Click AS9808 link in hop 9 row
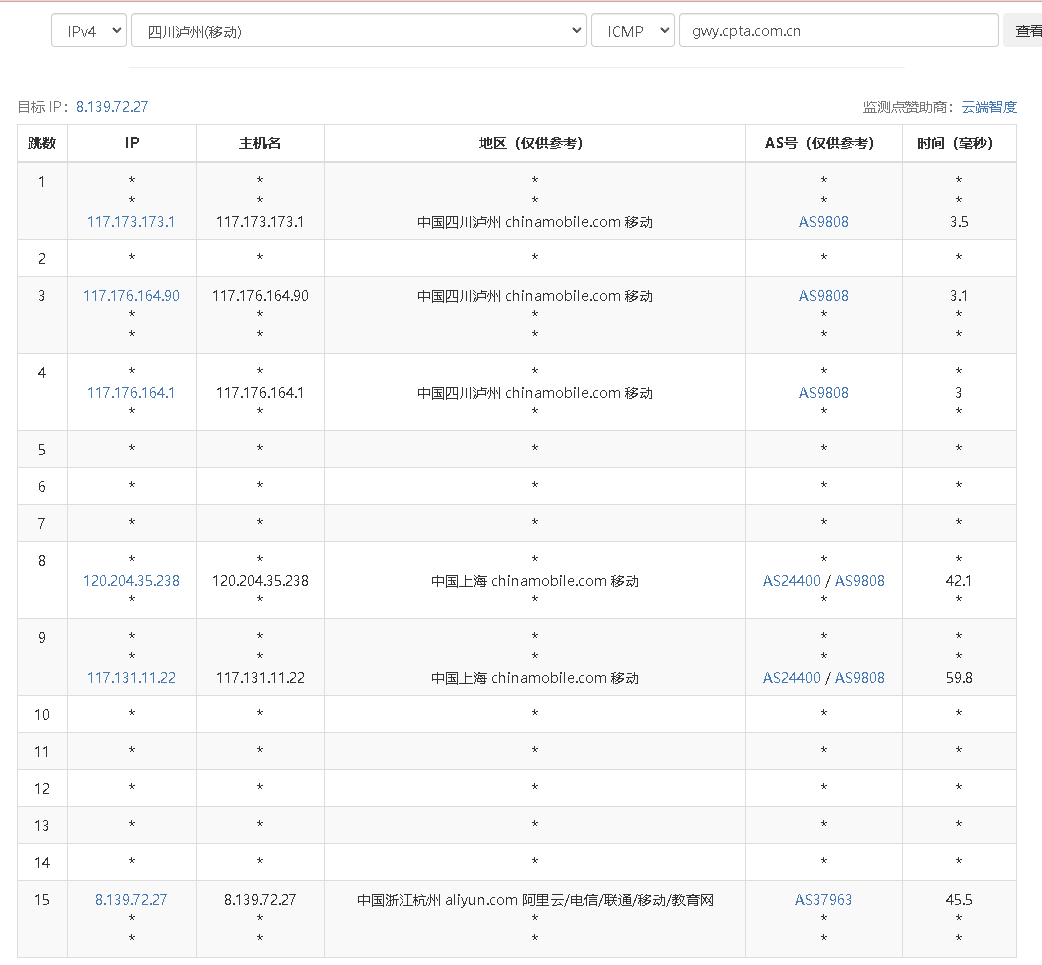 click(860, 678)
